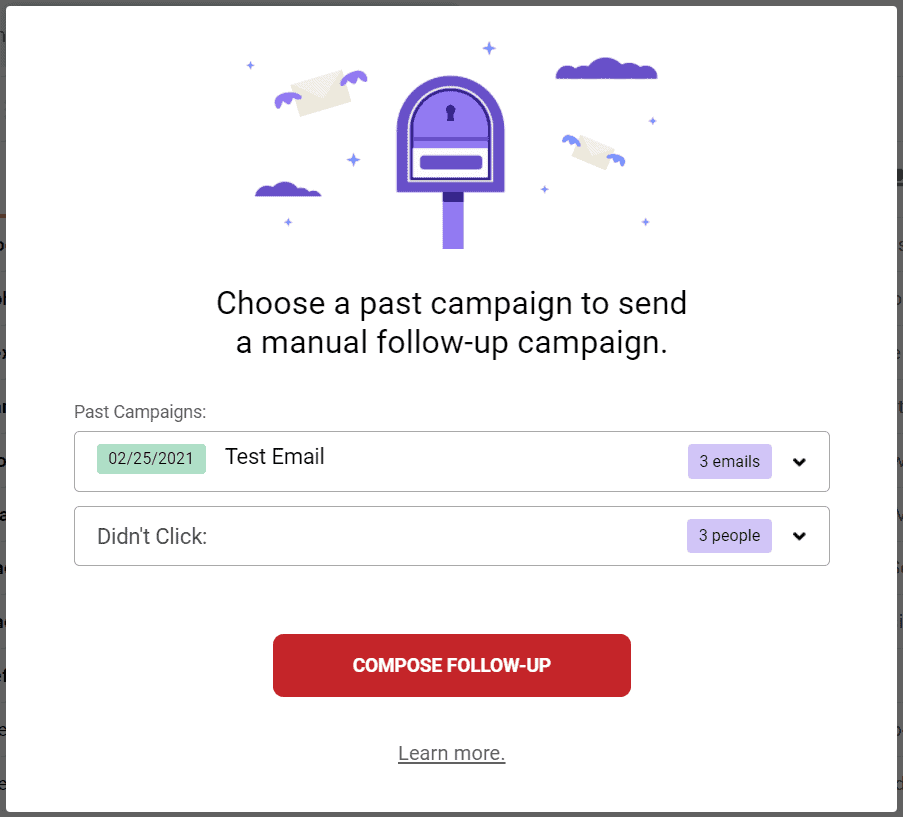This screenshot has height=817, width=903.
Task: Click the winged envelope left of mailbox
Action: click(x=321, y=92)
